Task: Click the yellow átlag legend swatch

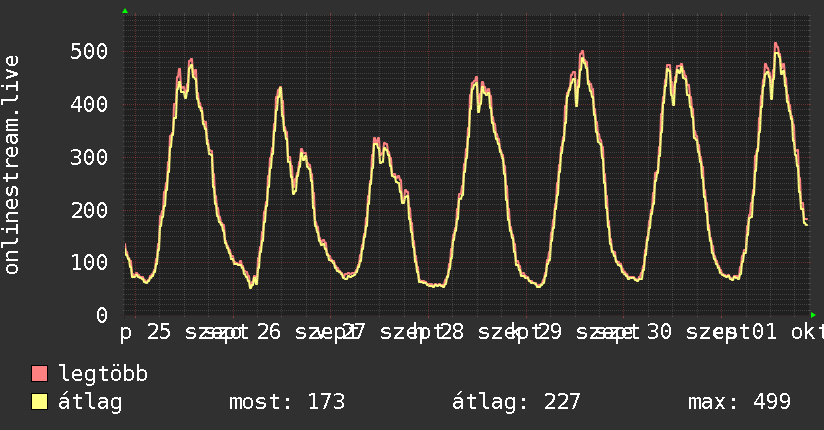Action: pos(39,401)
